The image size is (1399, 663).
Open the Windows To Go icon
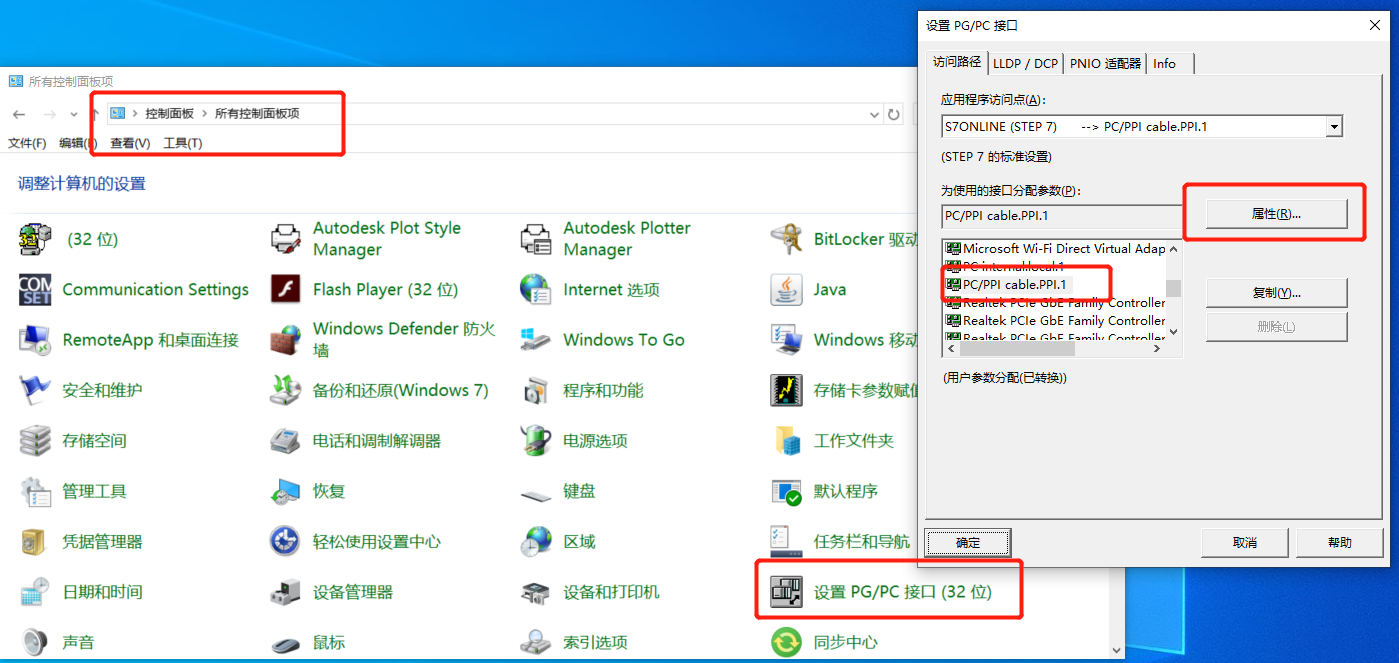536,340
